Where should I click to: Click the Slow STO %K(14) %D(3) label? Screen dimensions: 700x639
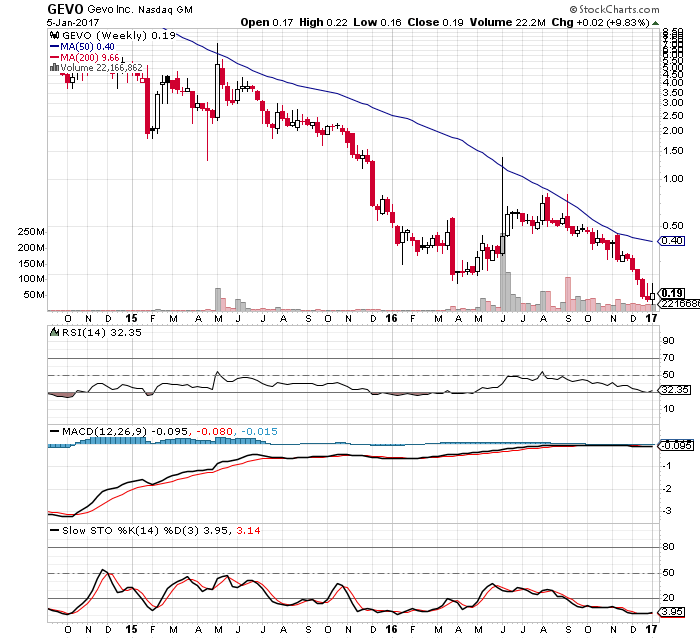pyautogui.click(x=130, y=530)
